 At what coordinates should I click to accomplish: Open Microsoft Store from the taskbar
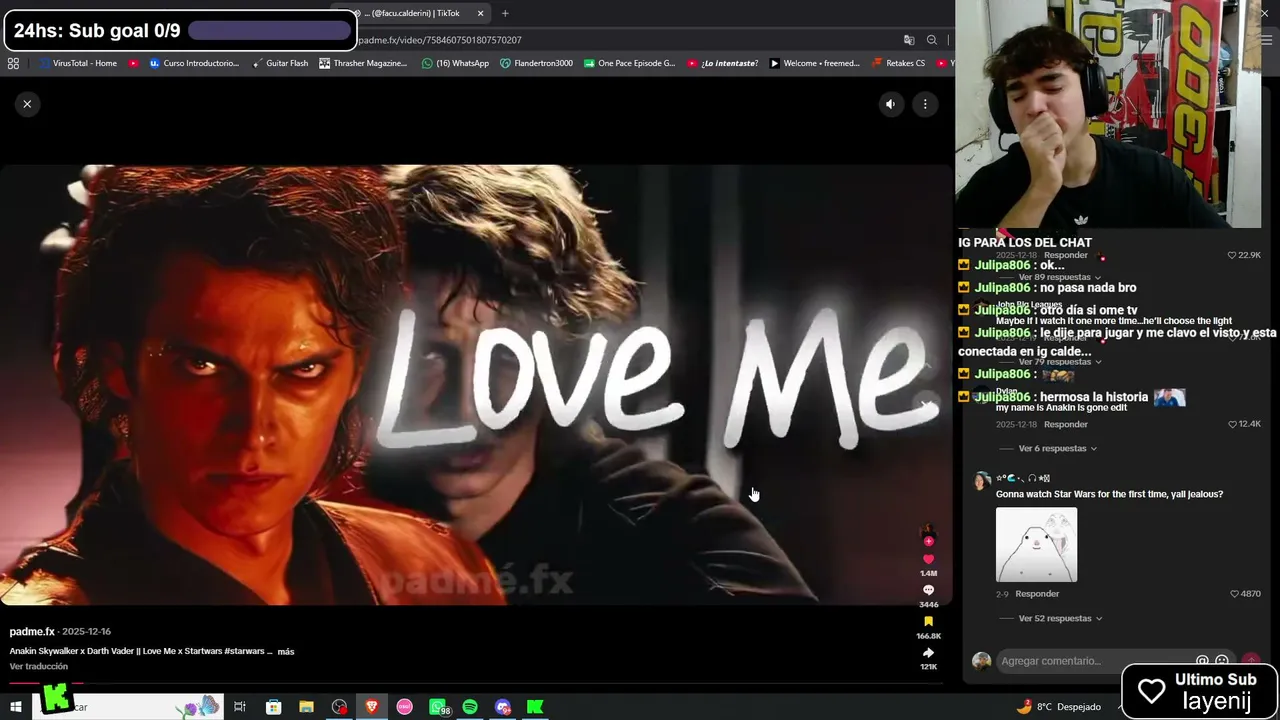coord(273,707)
